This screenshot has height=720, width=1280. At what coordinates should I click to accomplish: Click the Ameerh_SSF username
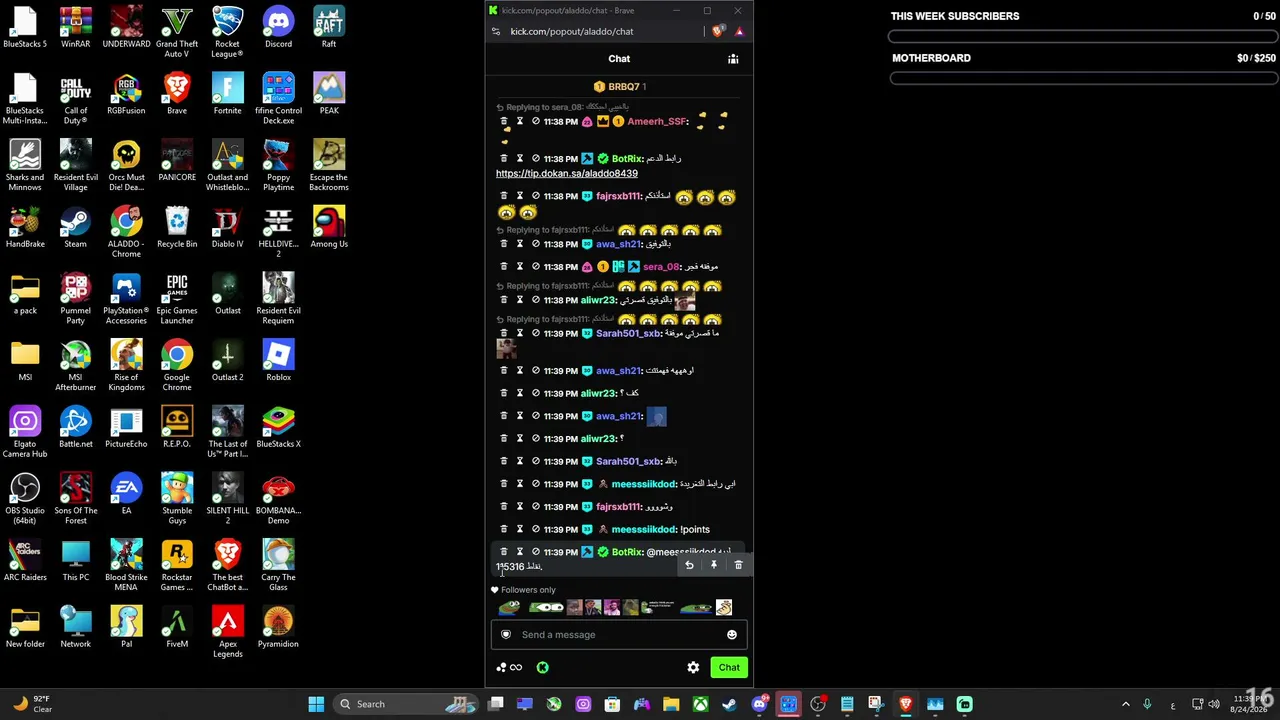656,122
